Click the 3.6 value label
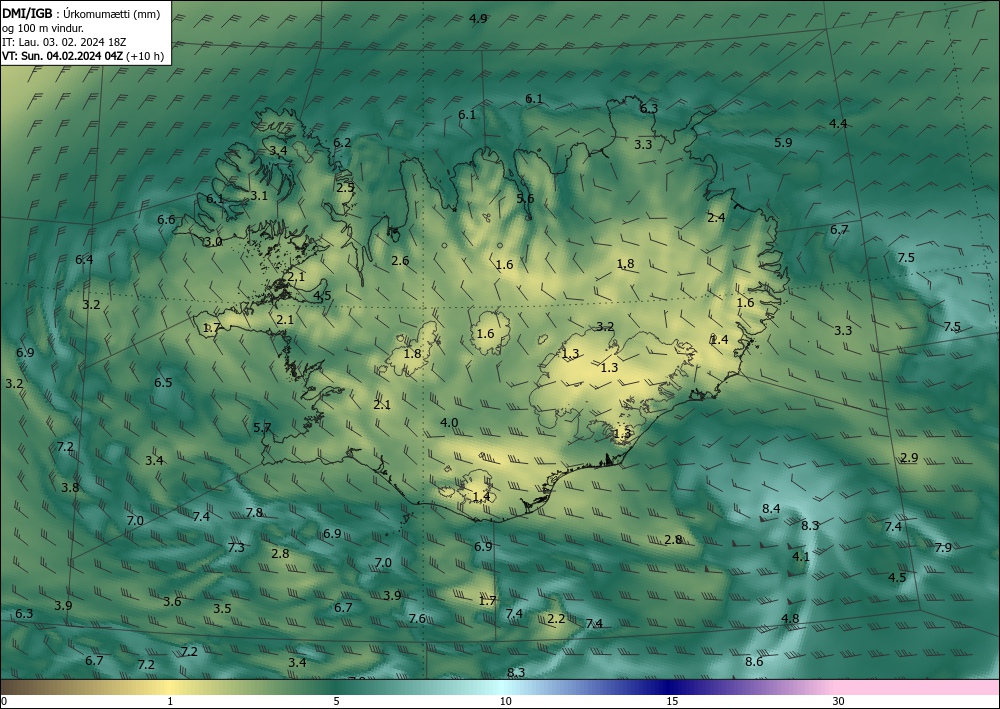 (x=172, y=601)
